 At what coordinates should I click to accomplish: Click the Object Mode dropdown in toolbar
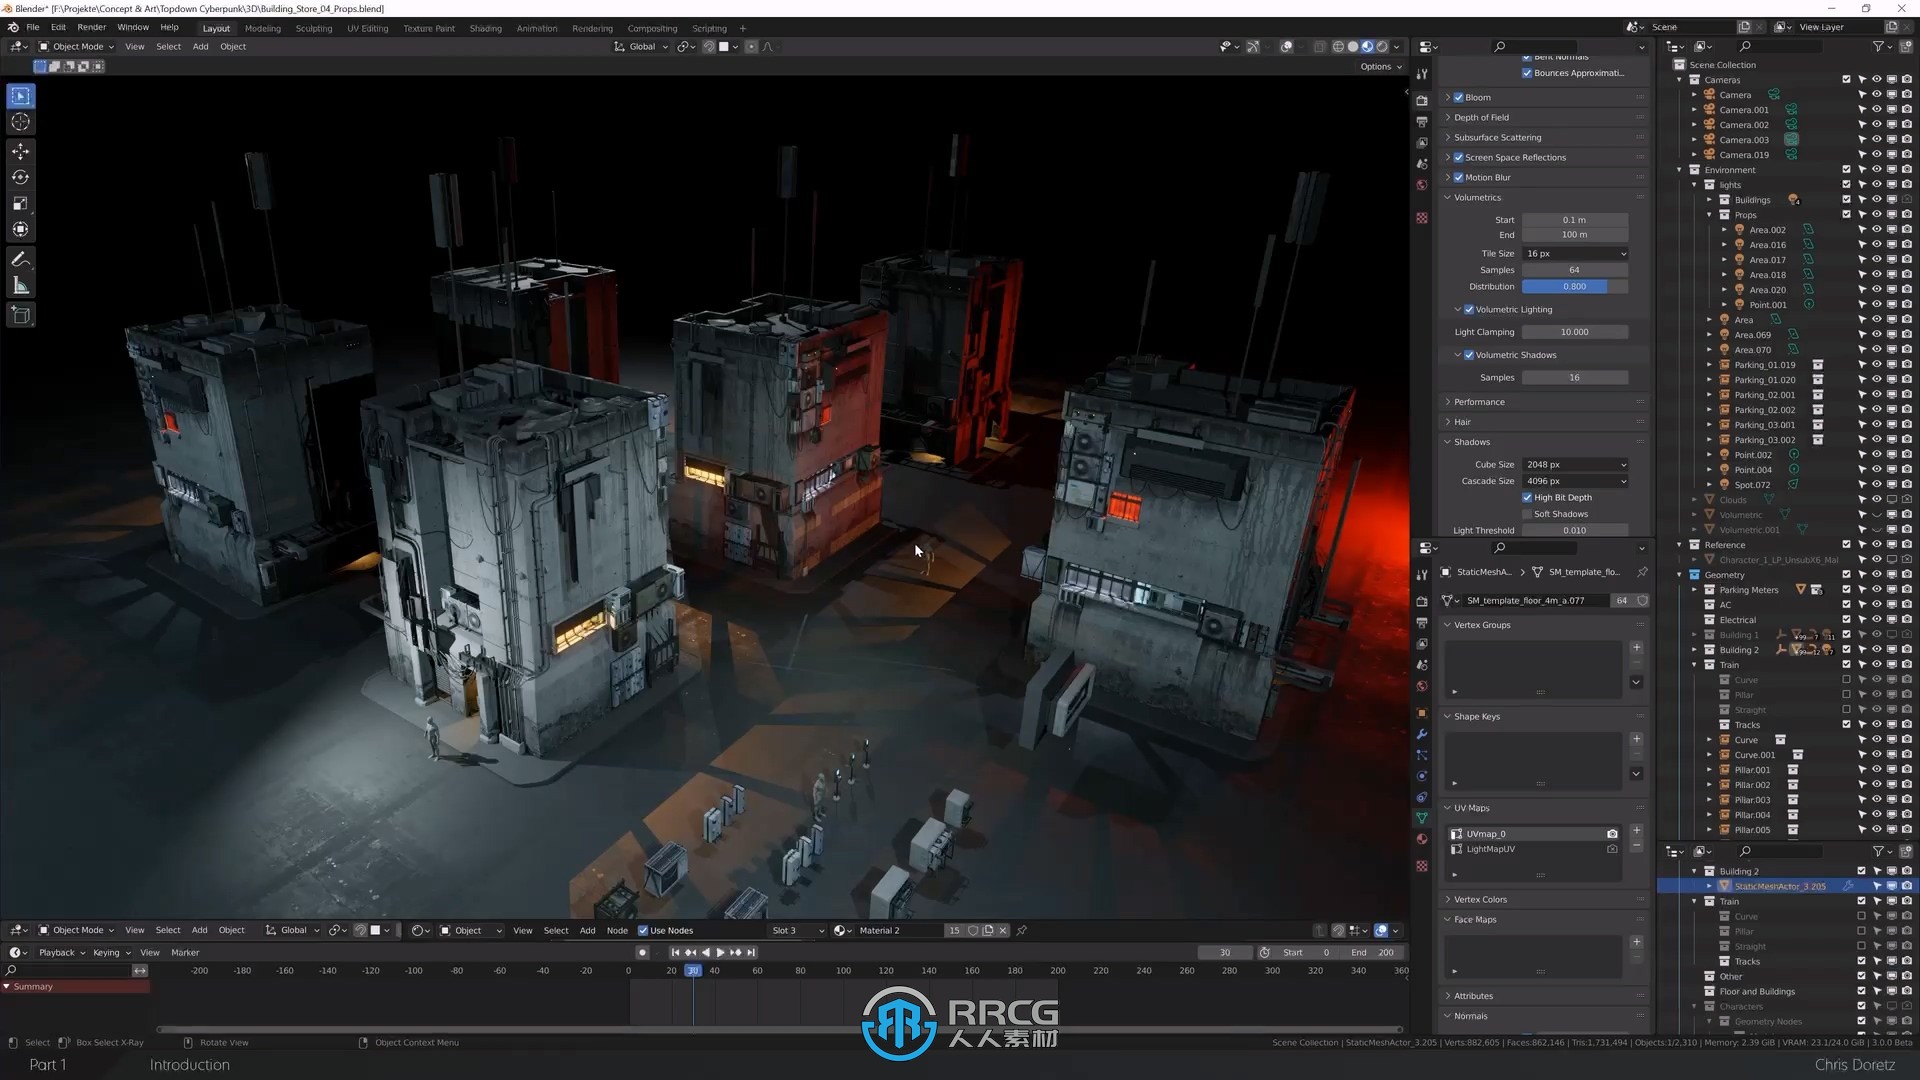[x=75, y=46]
